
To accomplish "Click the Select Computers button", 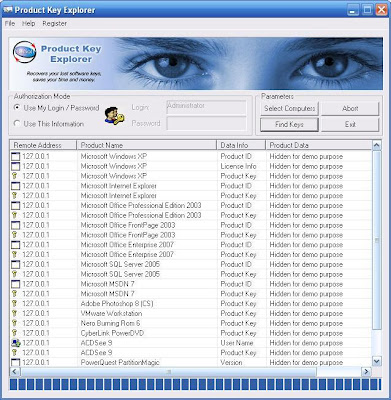I will coord(289,108).
